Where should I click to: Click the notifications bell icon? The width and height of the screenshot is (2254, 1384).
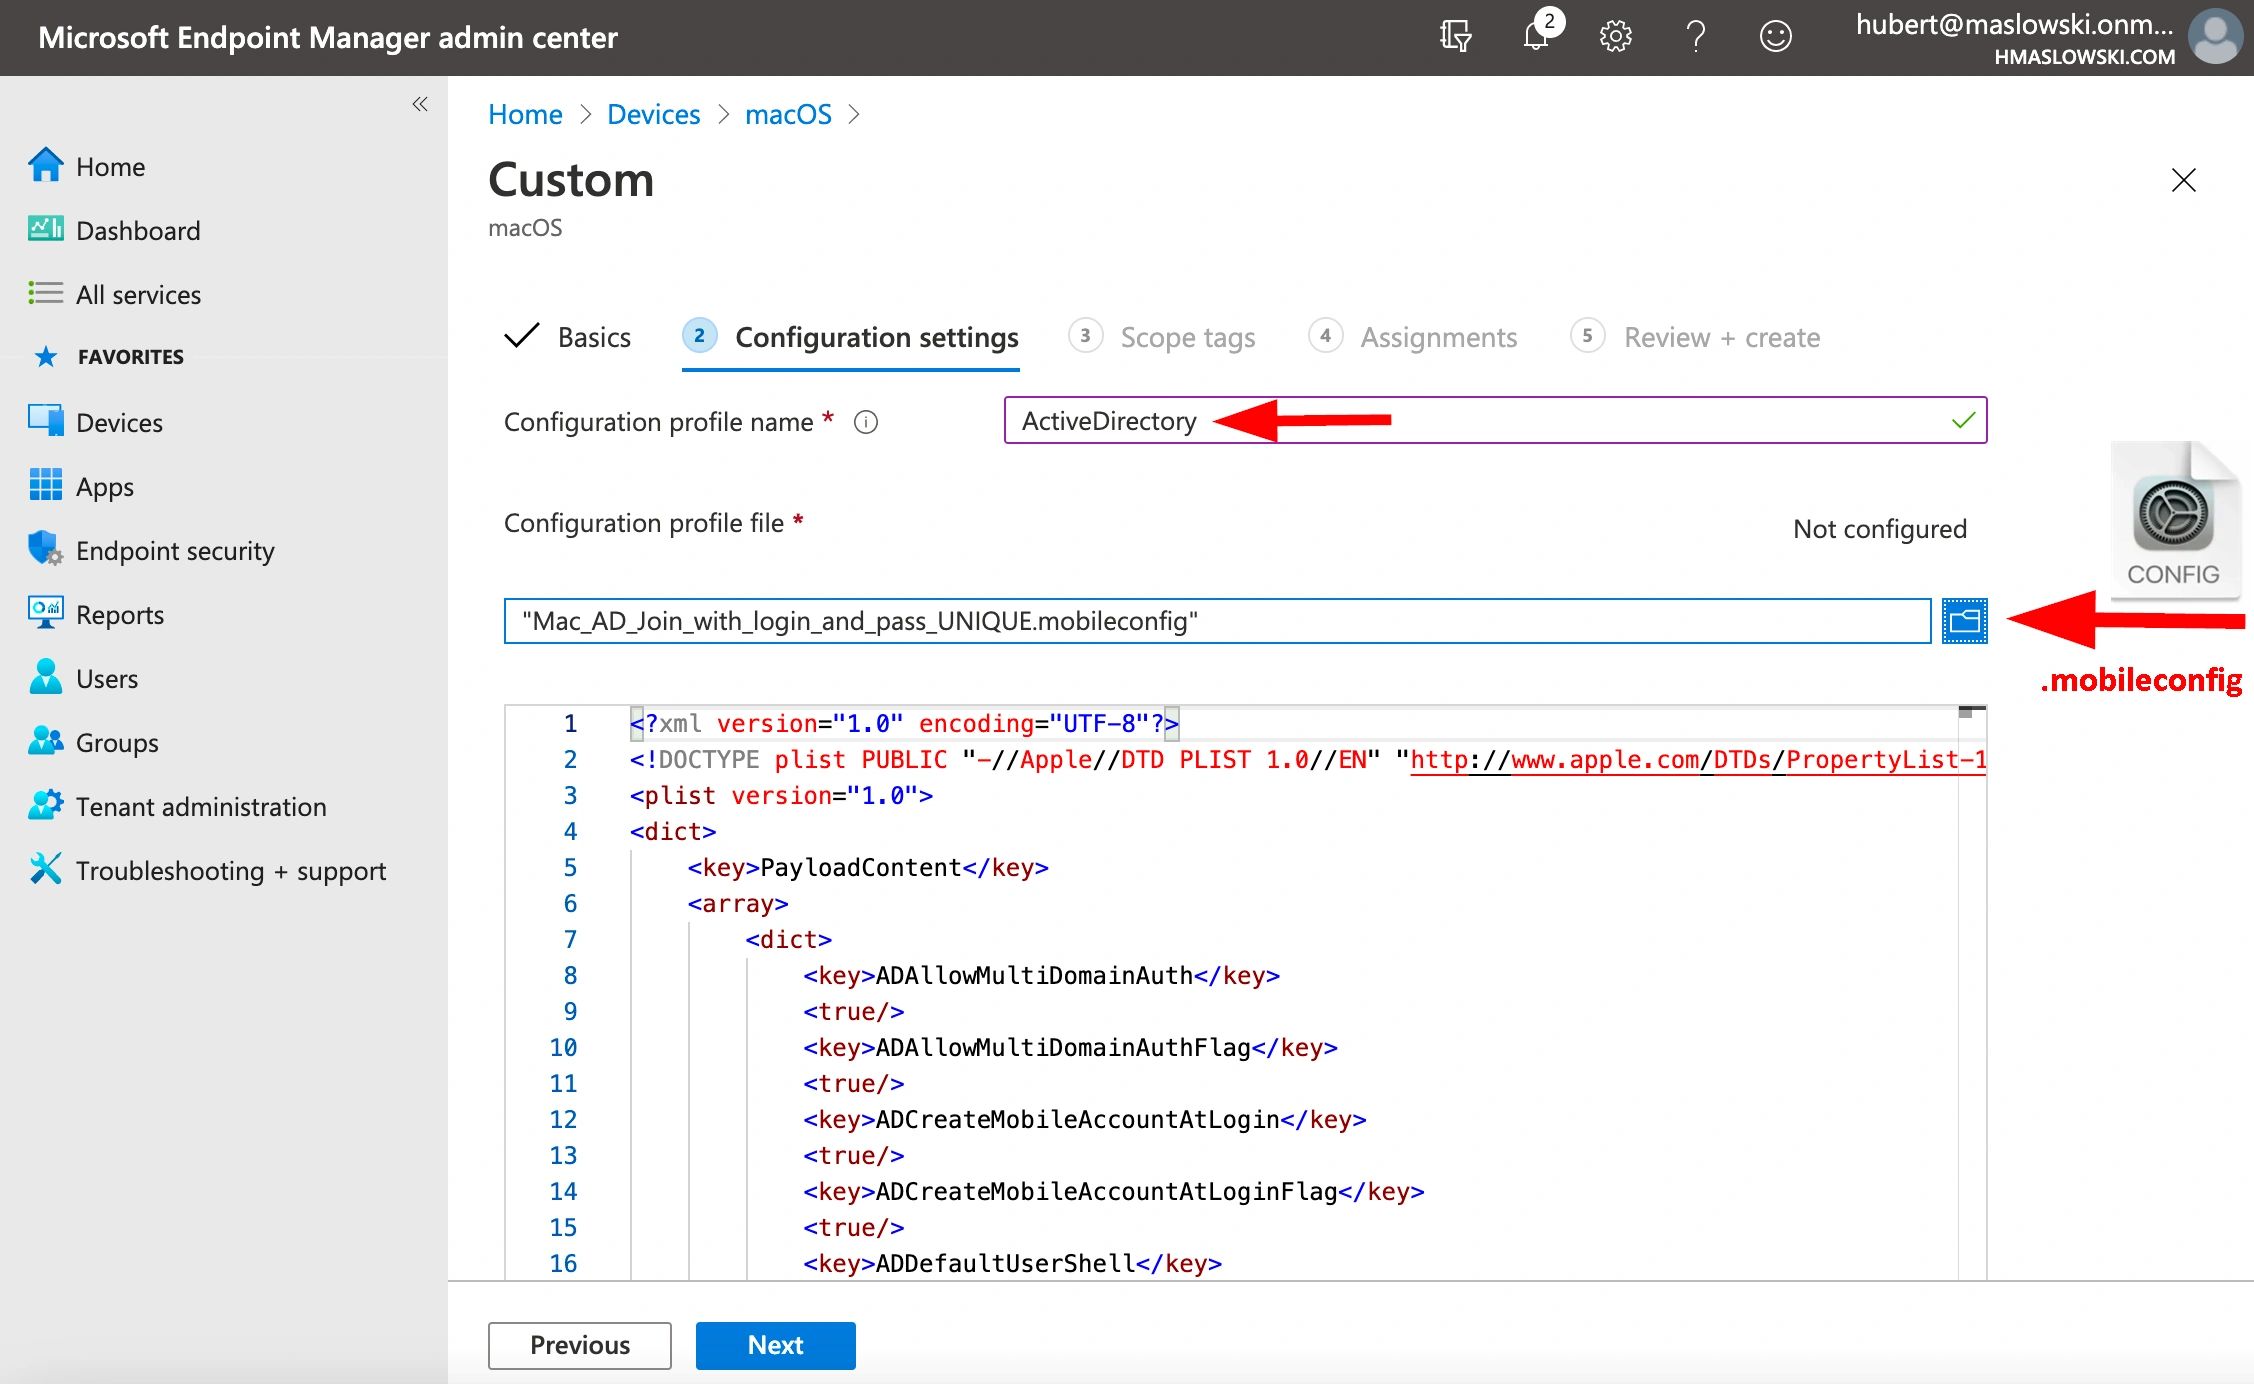click(1536, 37)
